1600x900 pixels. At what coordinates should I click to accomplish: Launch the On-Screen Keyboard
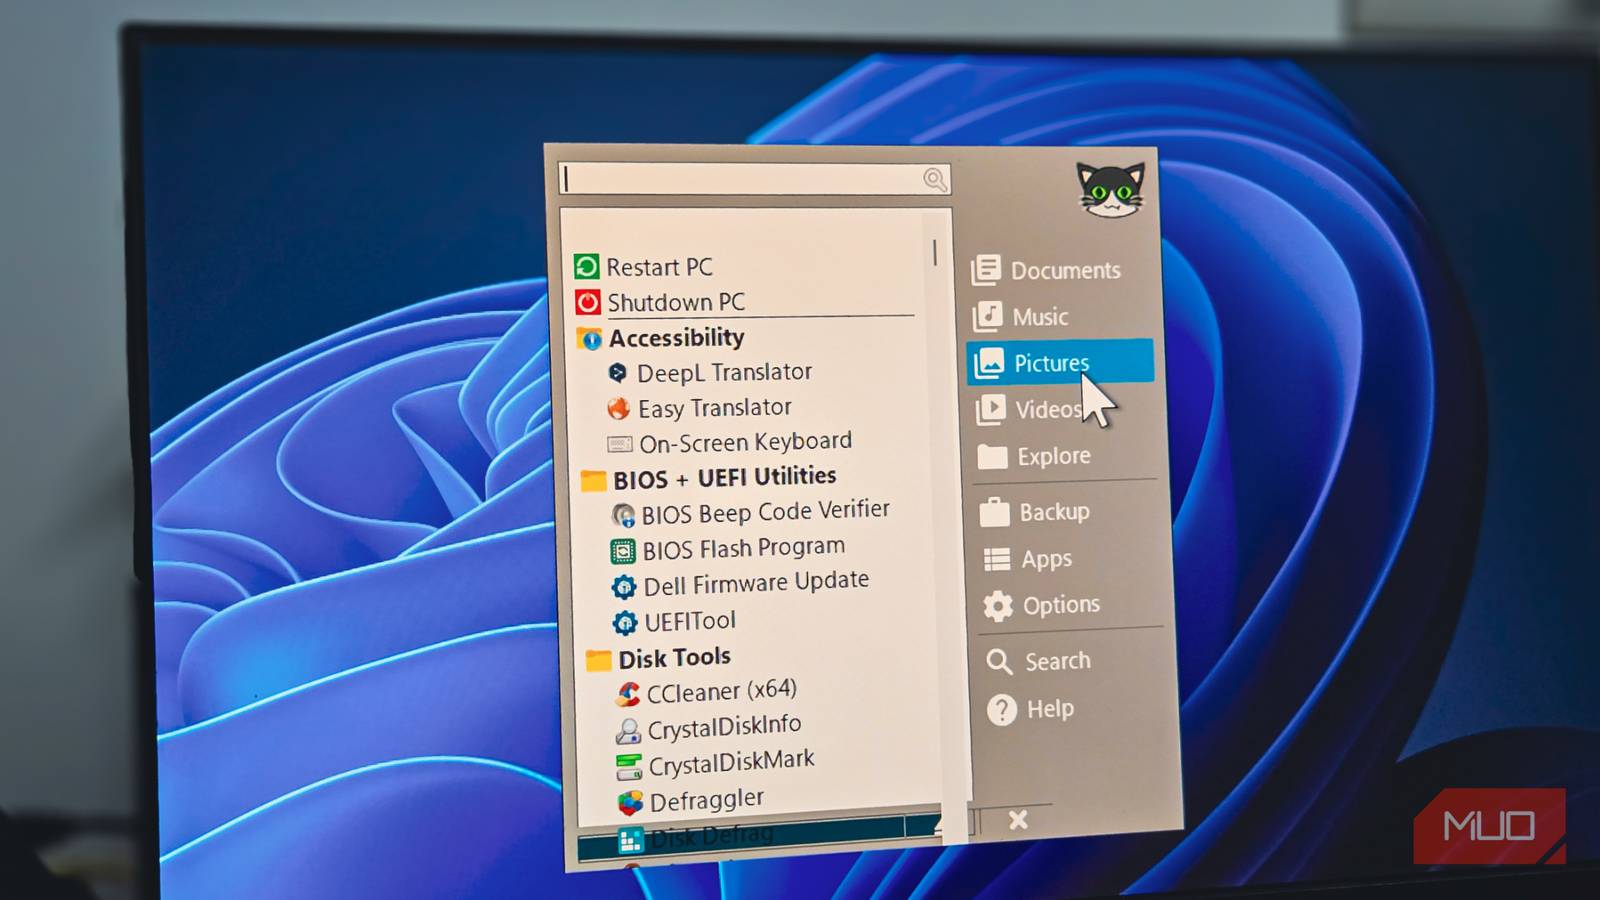click(x=744, y=442)
